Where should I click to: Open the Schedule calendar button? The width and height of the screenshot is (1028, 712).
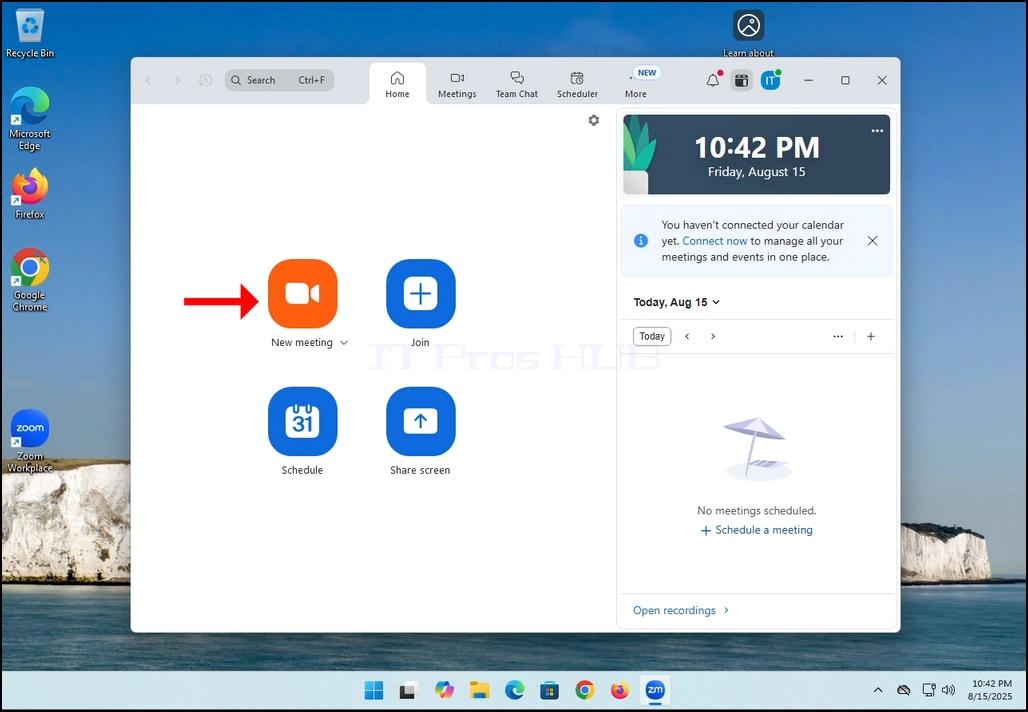tap(303, 422)
